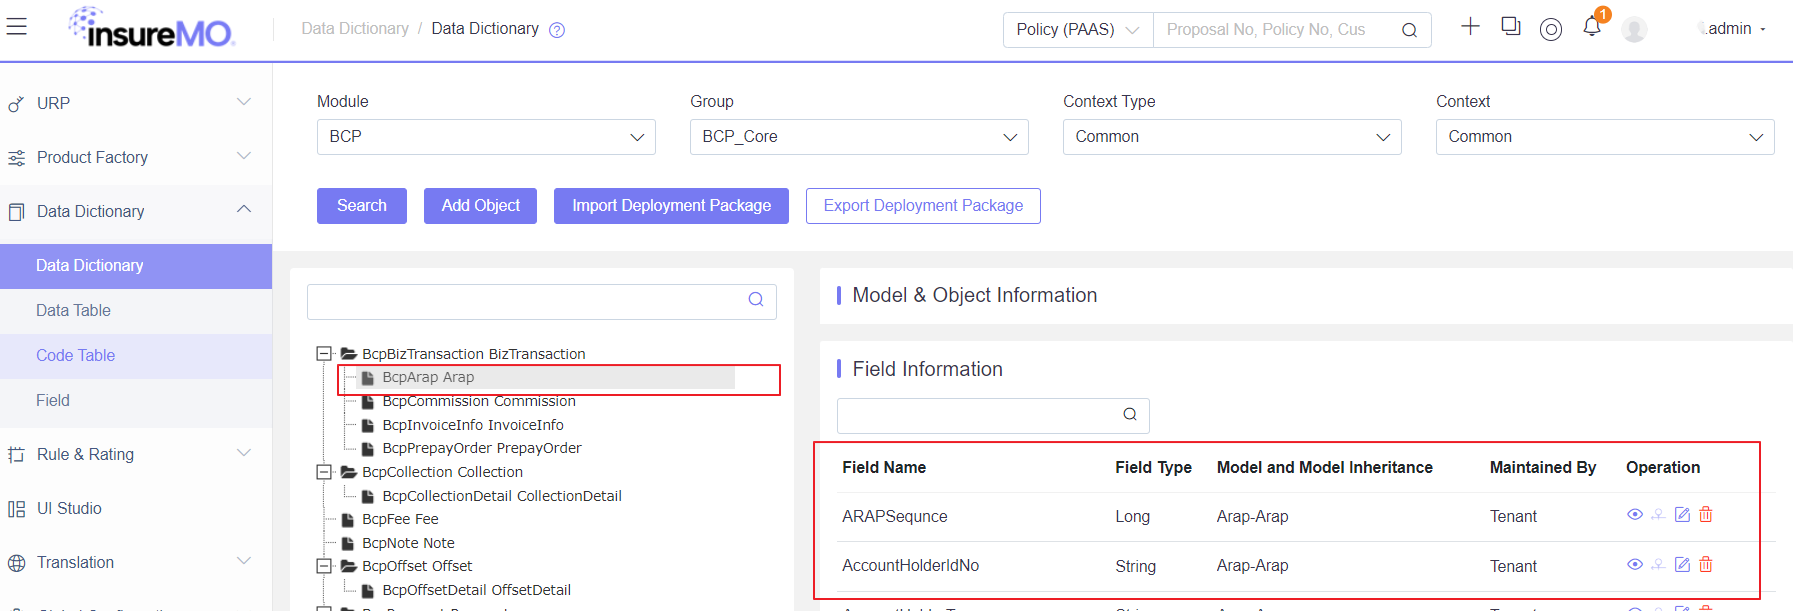The width and height of the screenshot is (1793, 611).
Task: Select BcpNote Note tree item
Action: coord(408,544)
